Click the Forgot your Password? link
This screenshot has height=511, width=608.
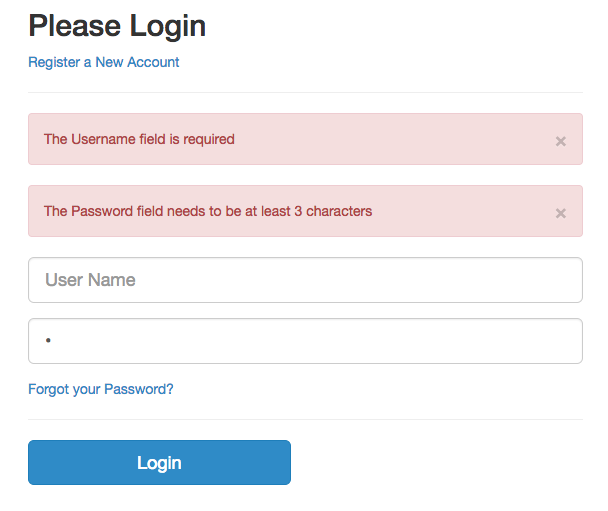(101, 389)
